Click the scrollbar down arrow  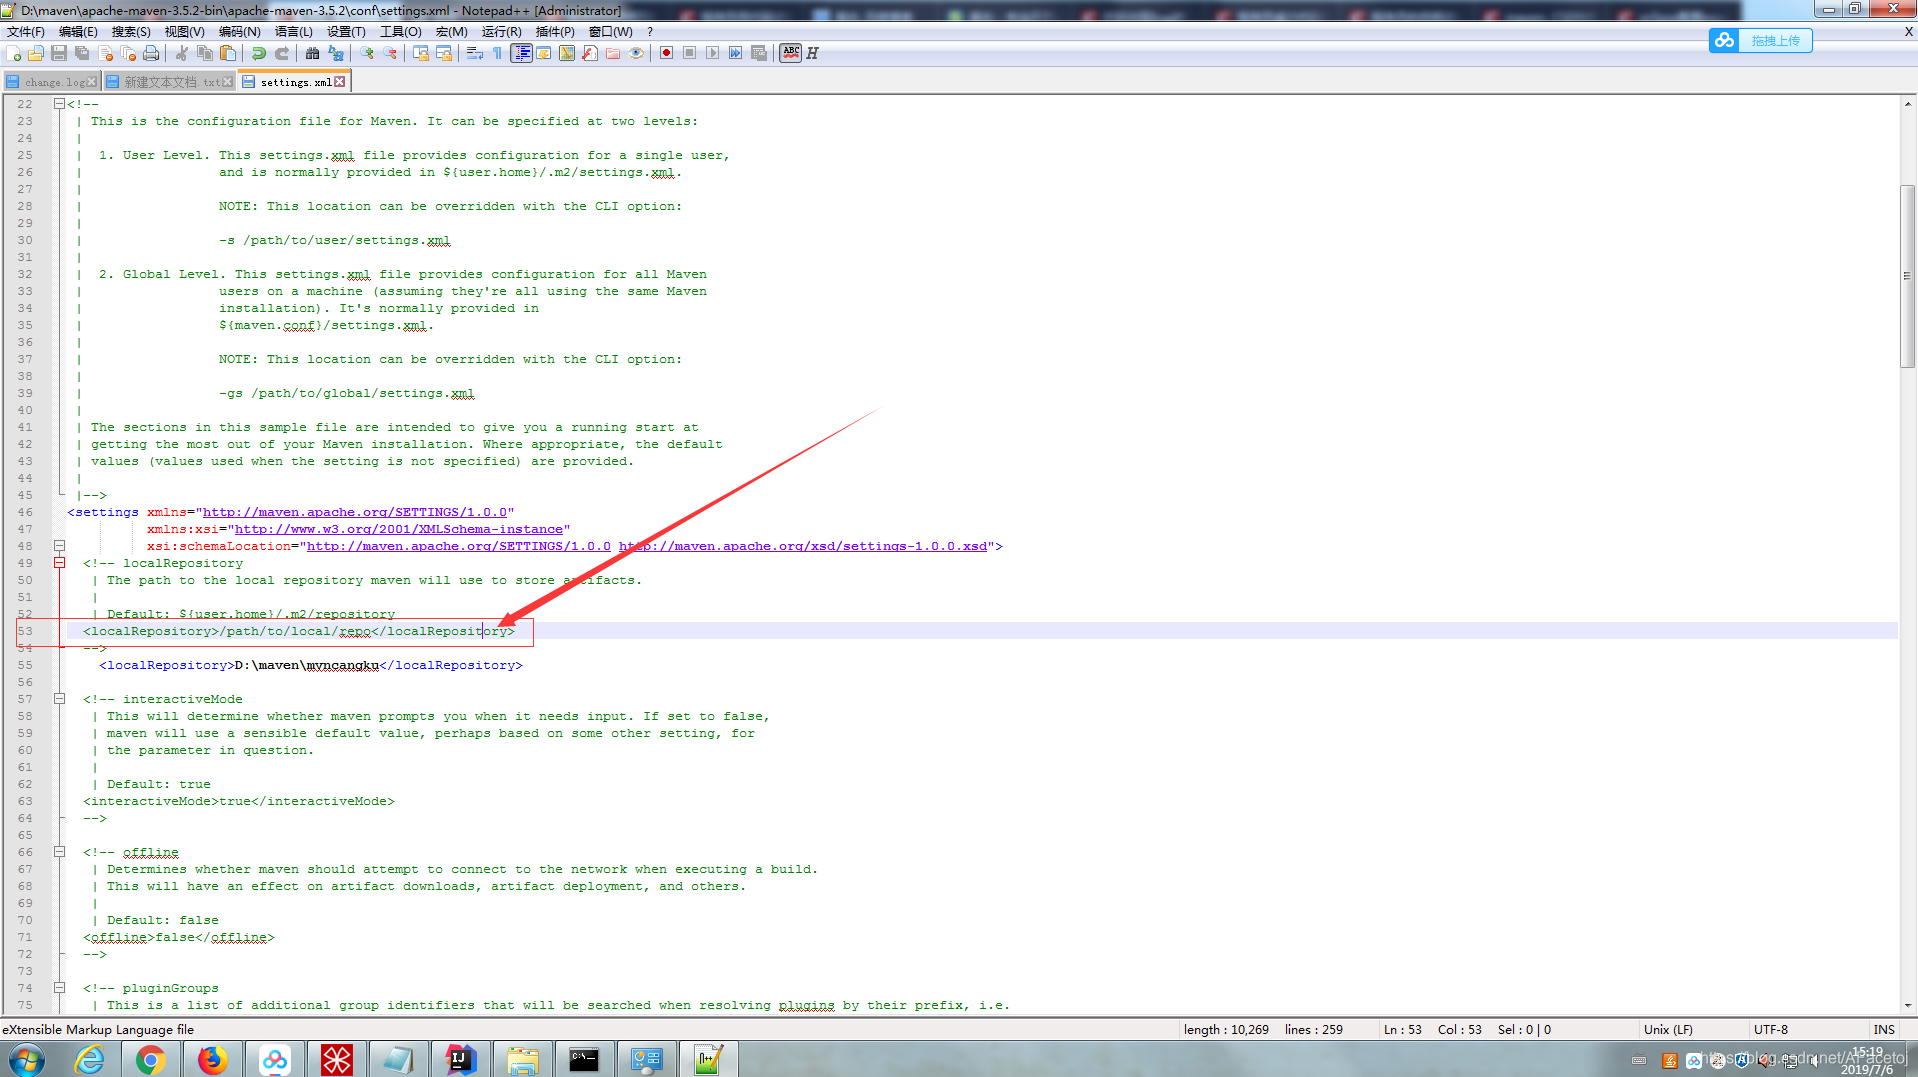1908,1006
